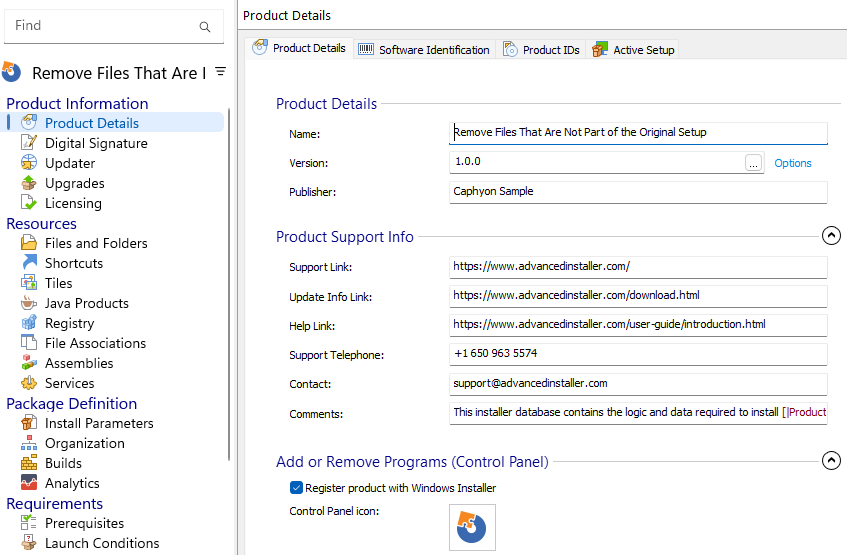Screen dimensions: 847x555
Task: Open the Files and Folders page
Action: (x=96, y=243)
